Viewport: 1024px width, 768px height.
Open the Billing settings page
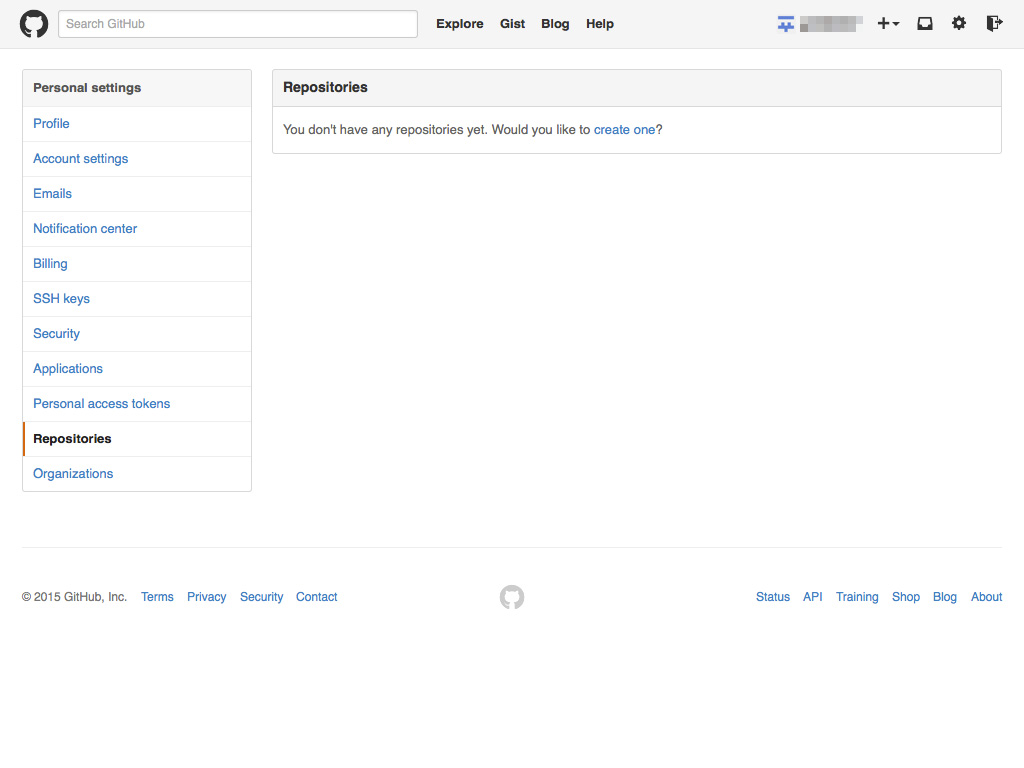[x=50, y=264]
